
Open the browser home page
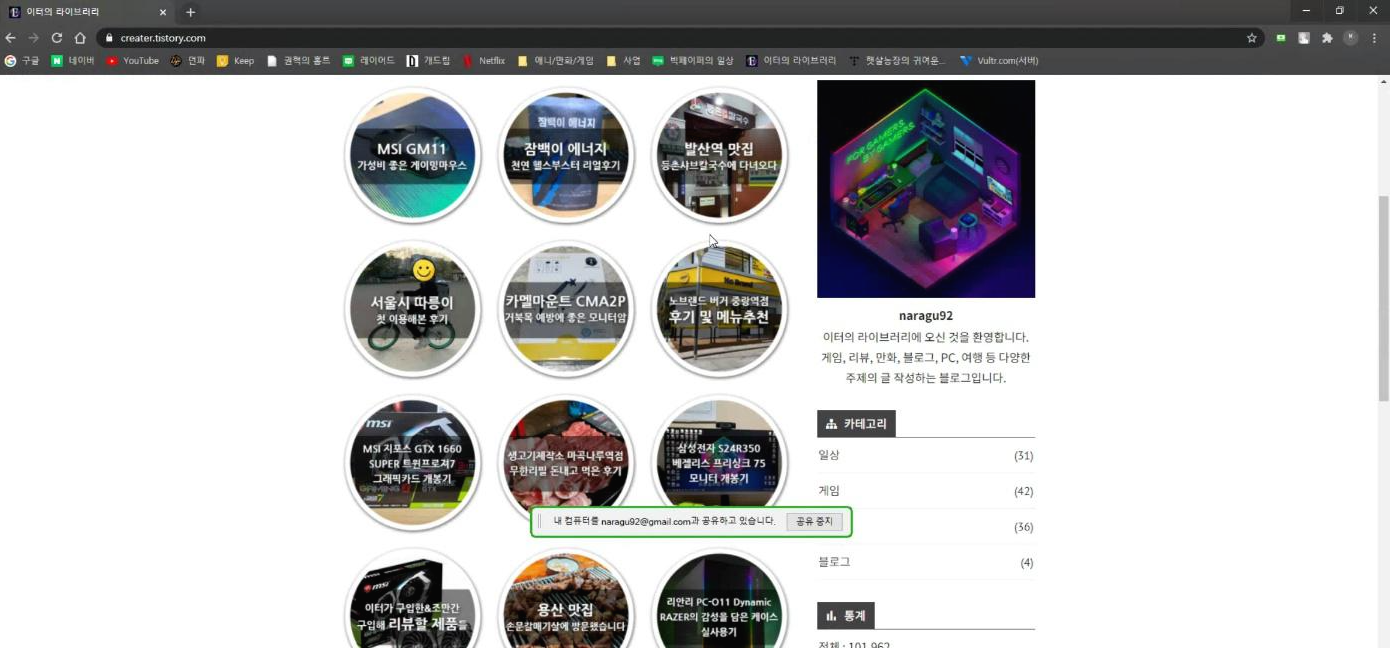tap(80, 38)
